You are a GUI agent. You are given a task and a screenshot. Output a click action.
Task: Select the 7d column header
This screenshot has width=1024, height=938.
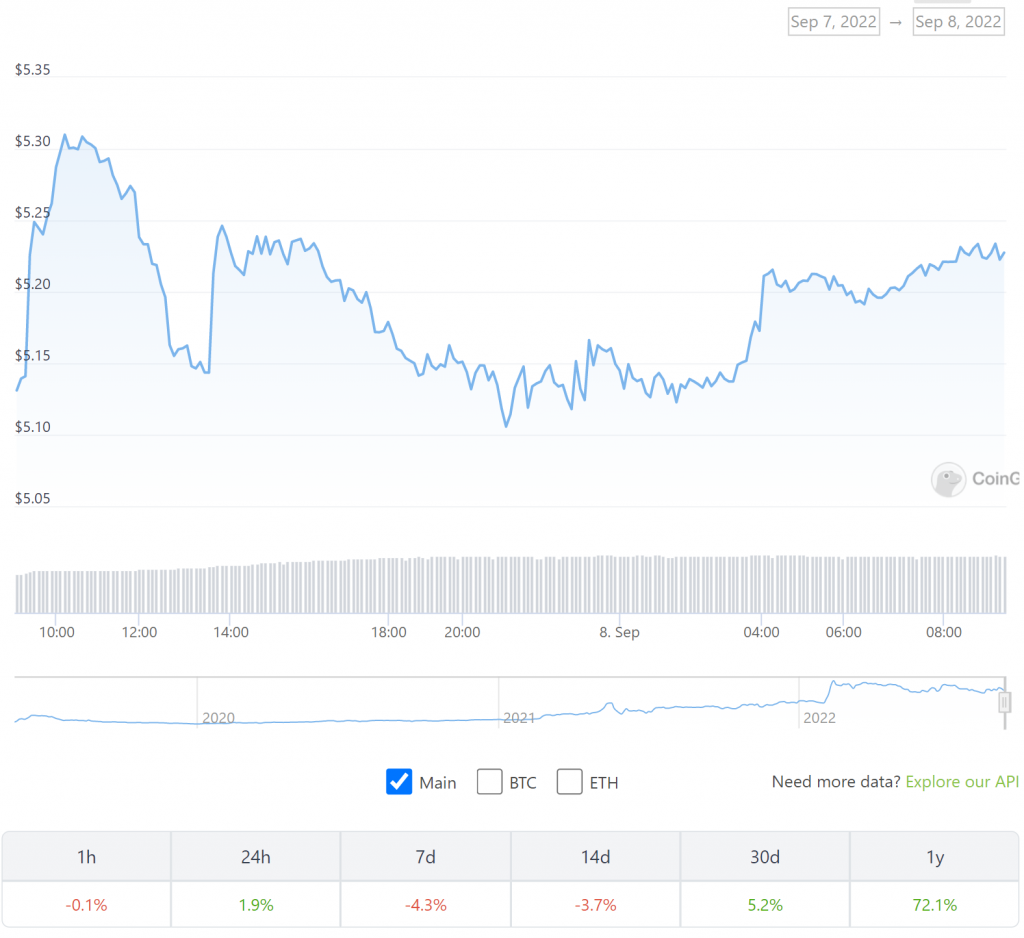coord(426,856)
